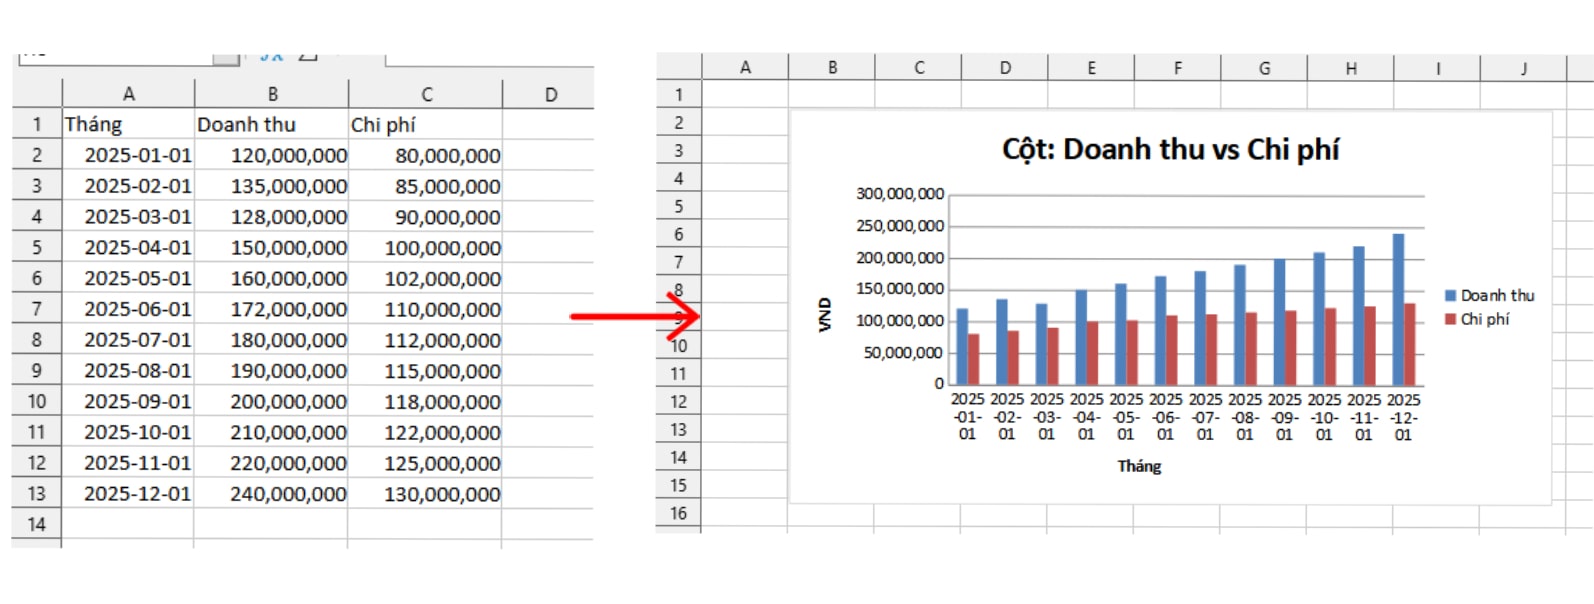Image resolution: width=1594 pixels, height=604 pixels.
Task: Select cell containing 2025-10-01
Action: [128, 433]
